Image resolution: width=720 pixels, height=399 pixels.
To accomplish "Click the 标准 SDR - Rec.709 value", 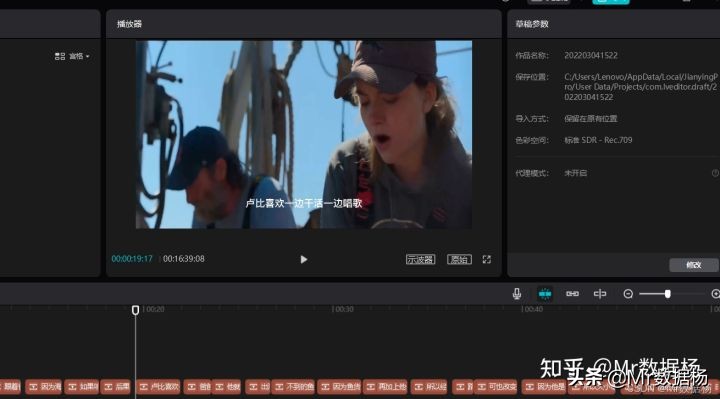I will tap(598, 140).
